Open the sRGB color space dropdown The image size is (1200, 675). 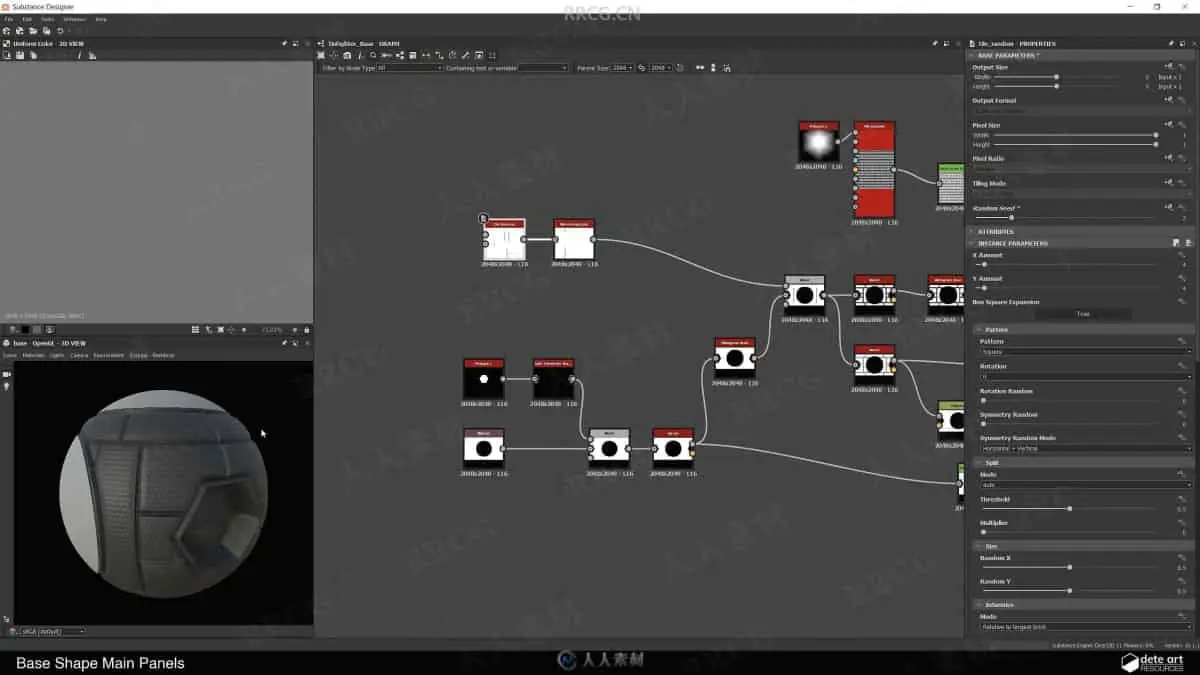coord(52,631)
